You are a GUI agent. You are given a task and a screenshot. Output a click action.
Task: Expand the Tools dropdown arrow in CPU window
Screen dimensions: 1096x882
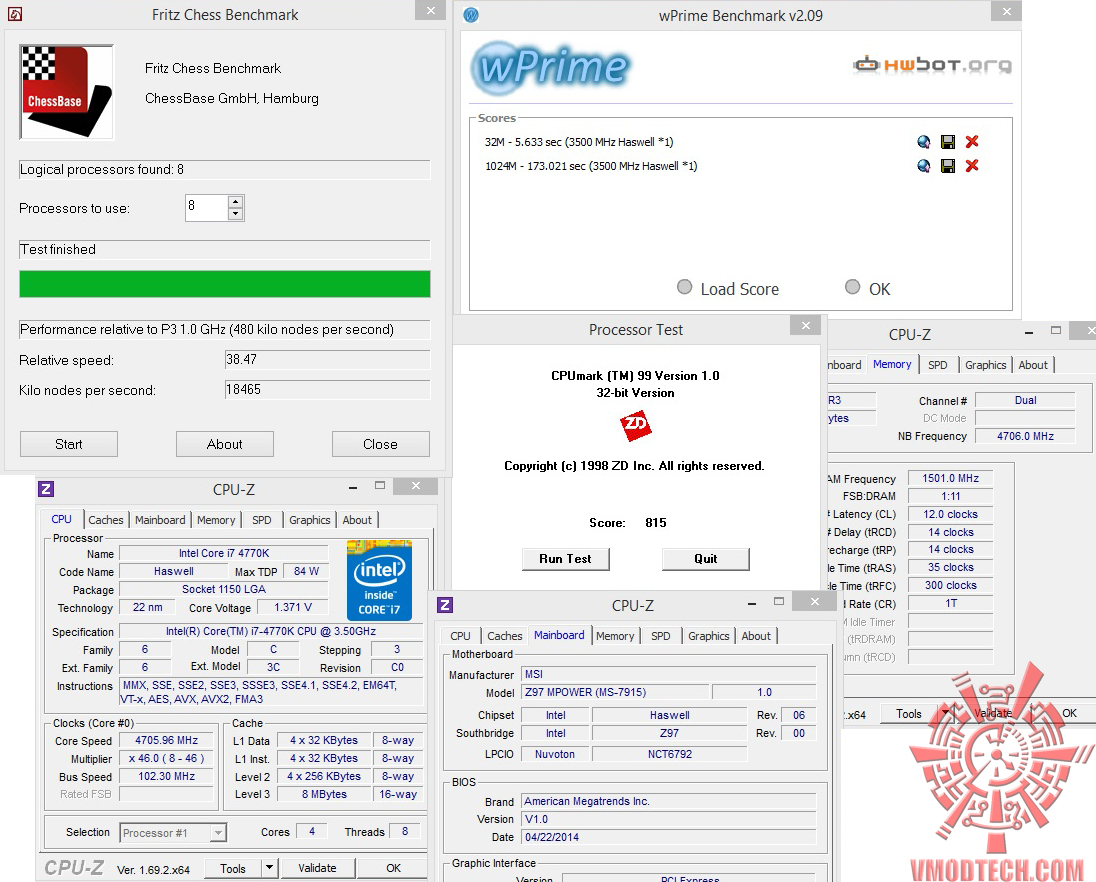(x=269, y=867)
